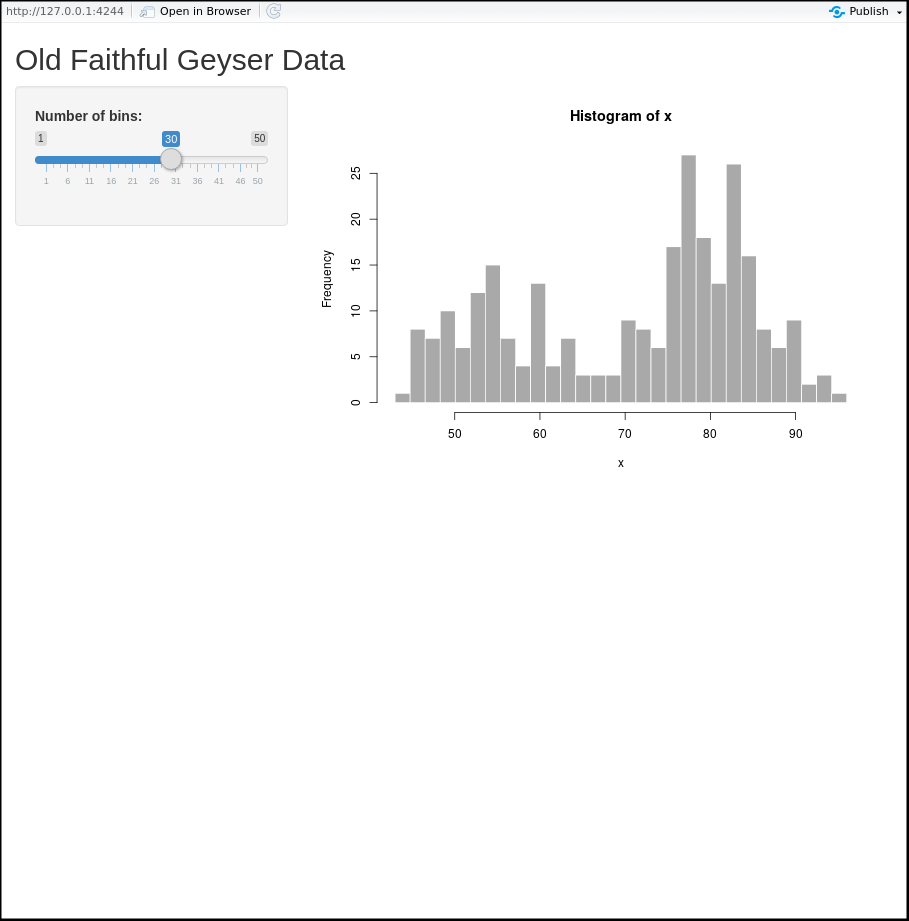Click the tallest histogram bar
This screenshot has width=909, height=921.
click(688, 278)
